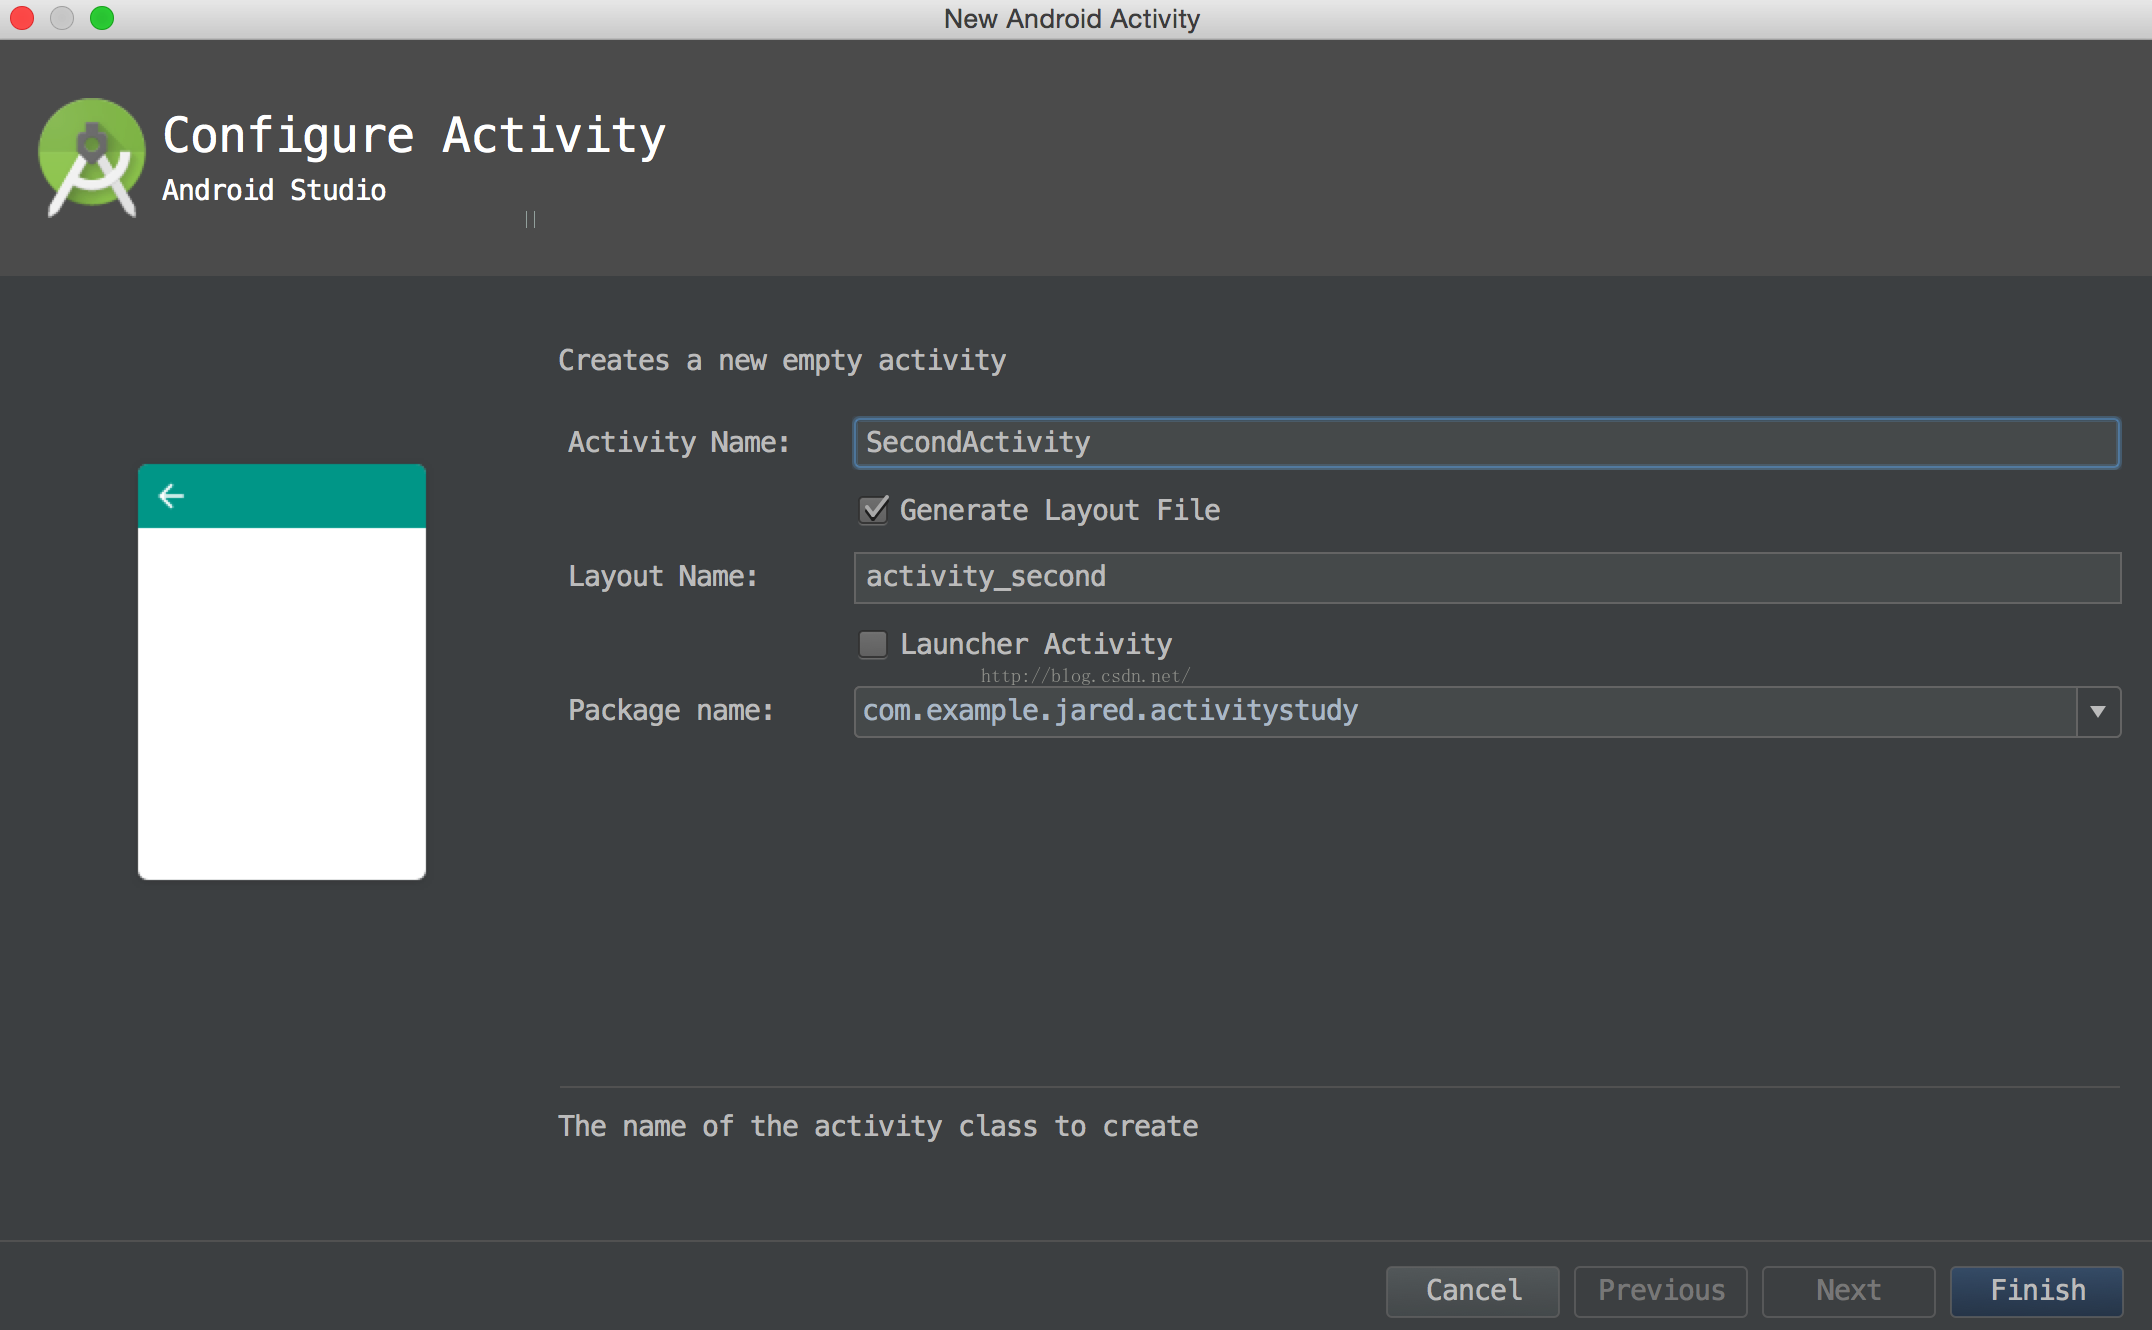Image resolution: width=2152 pixels, height=1330 pixels.
Task: Click the back arrow icon on phone preview
Action: tap(172, 495)
